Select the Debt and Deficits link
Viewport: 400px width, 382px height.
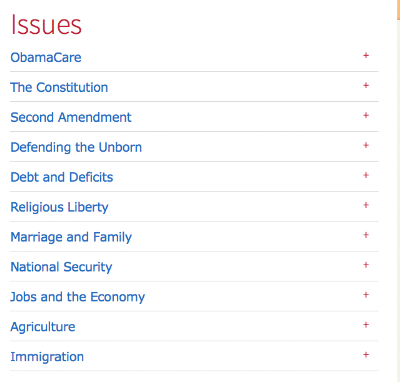[x=62, y=177]
